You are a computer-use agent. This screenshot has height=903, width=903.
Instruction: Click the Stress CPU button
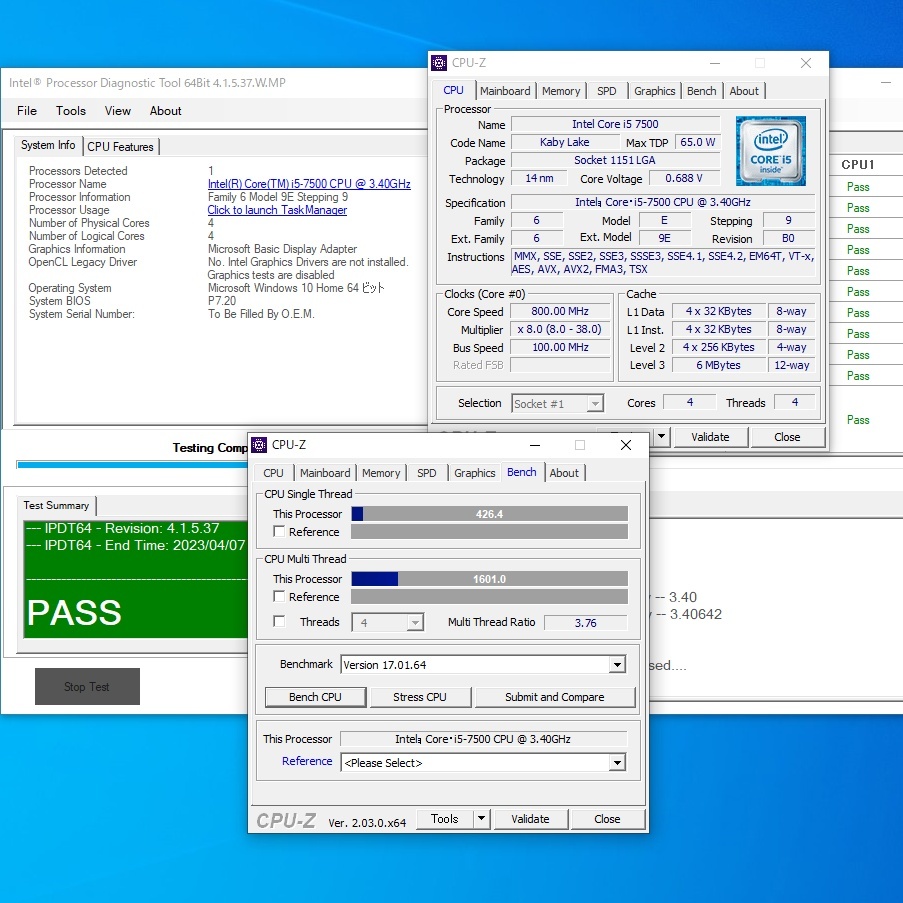click(x=420, y=697)
